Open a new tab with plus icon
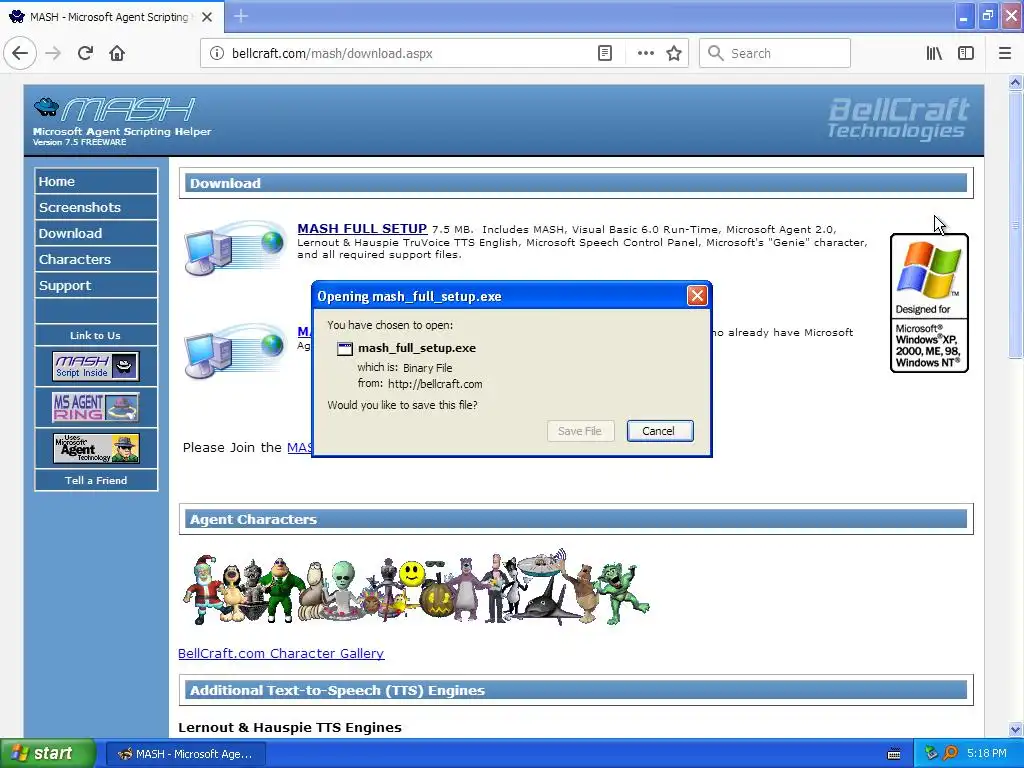The width and height of the screenshot is (1024, 768). tap(241, 16)
